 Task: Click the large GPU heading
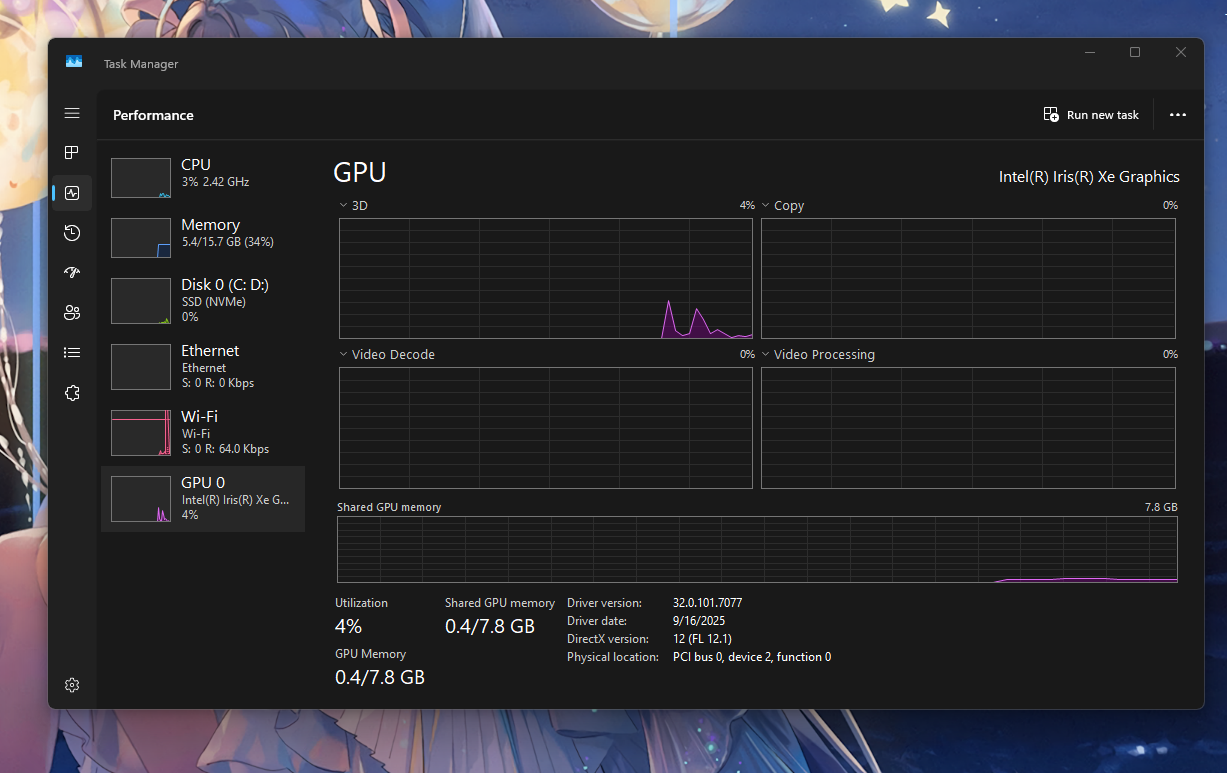click(360, 172)
